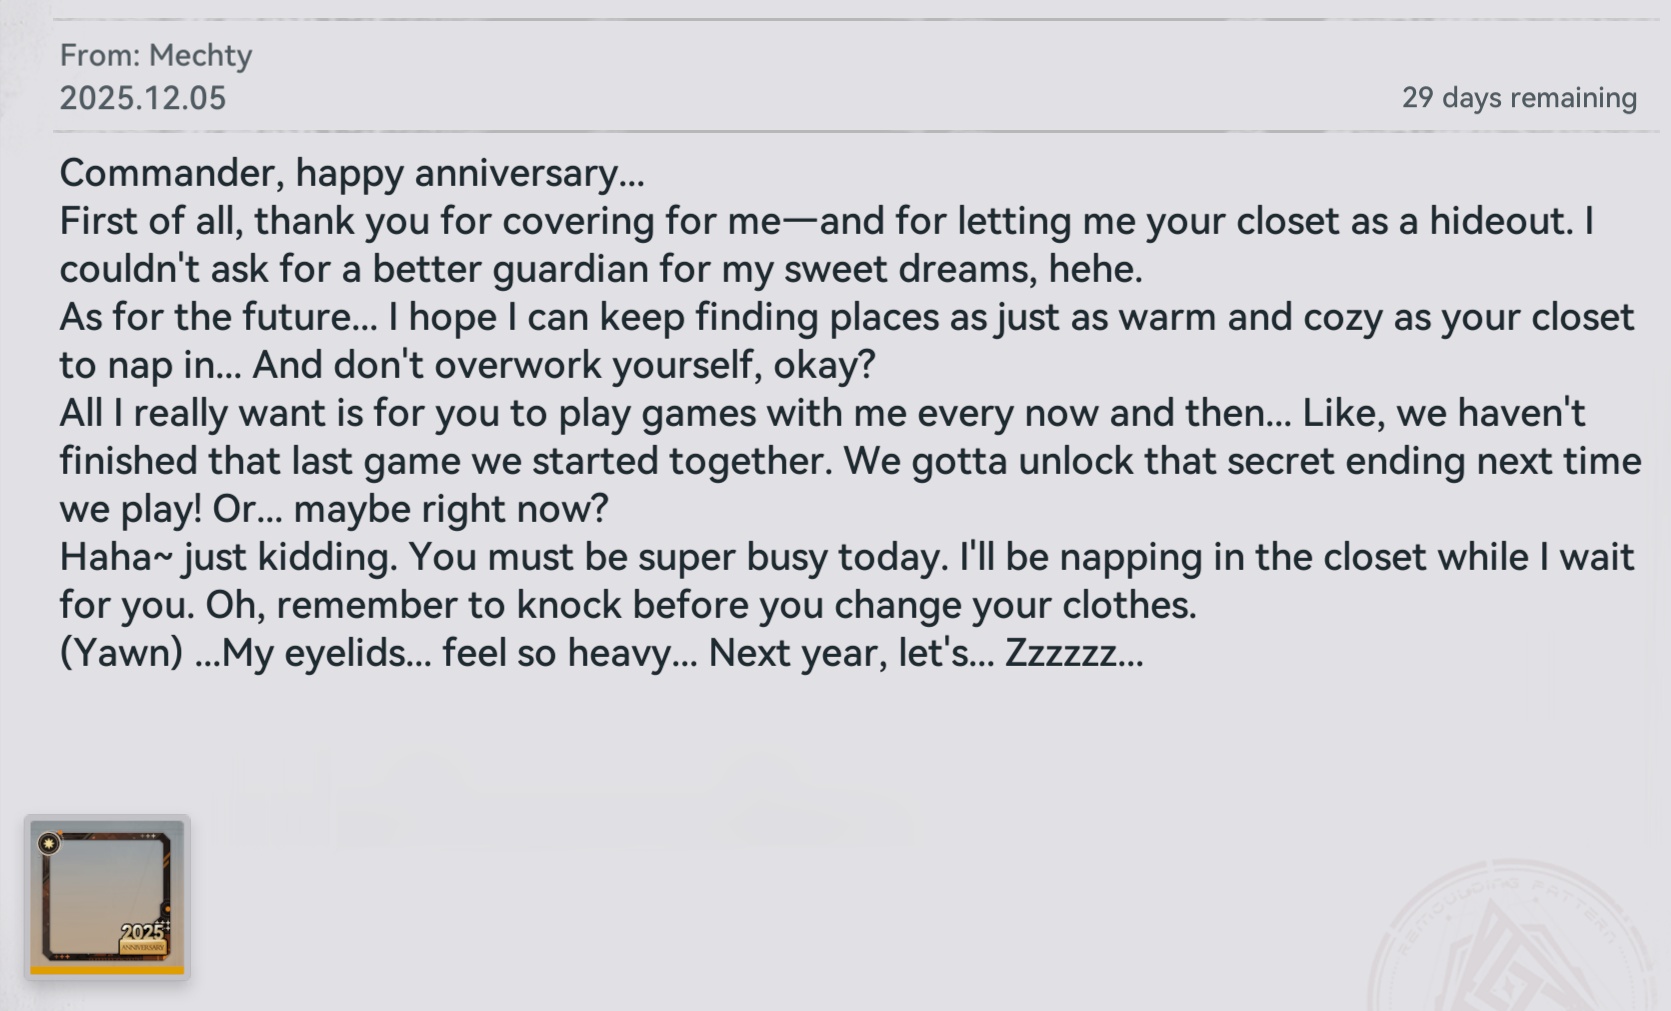Click the Zzzzzz text at the message end

click(x=1073, y=653)
